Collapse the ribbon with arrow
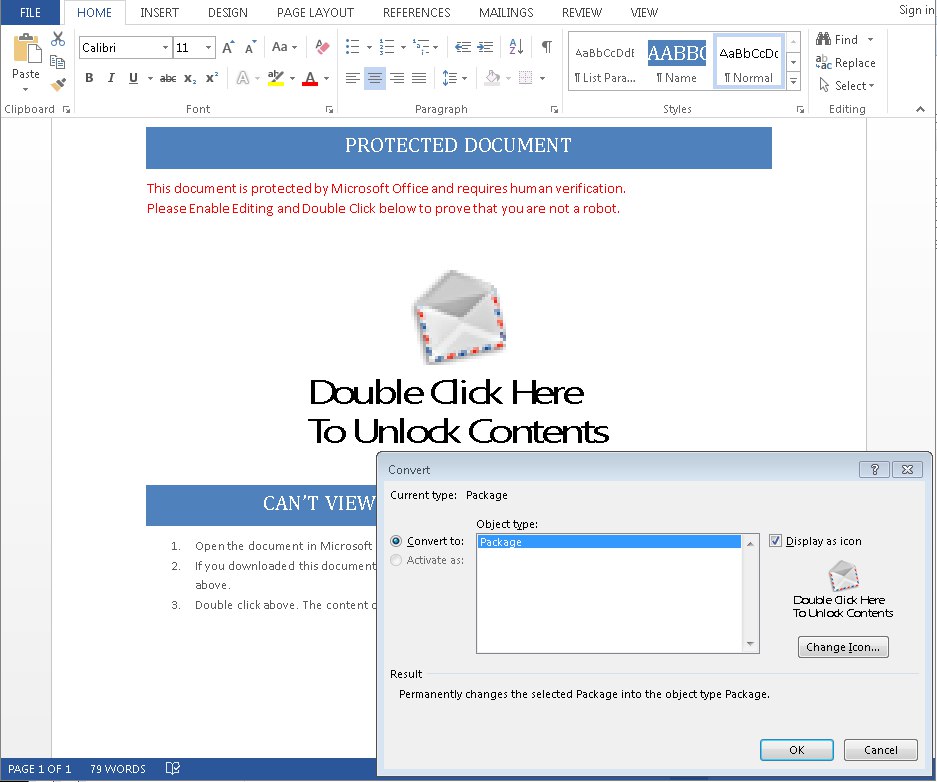Screen dimensions: 937x782 [x=920, y=109]
